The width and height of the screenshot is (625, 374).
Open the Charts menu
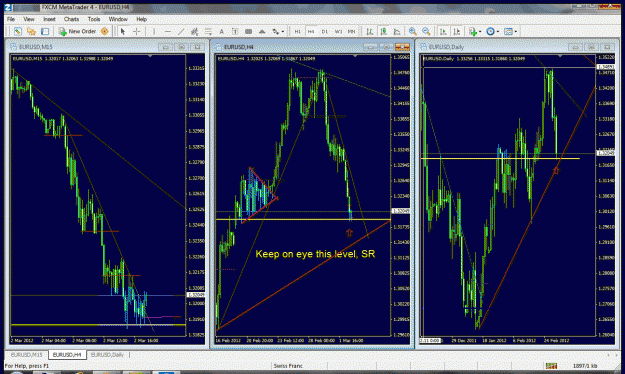[71, 19]
